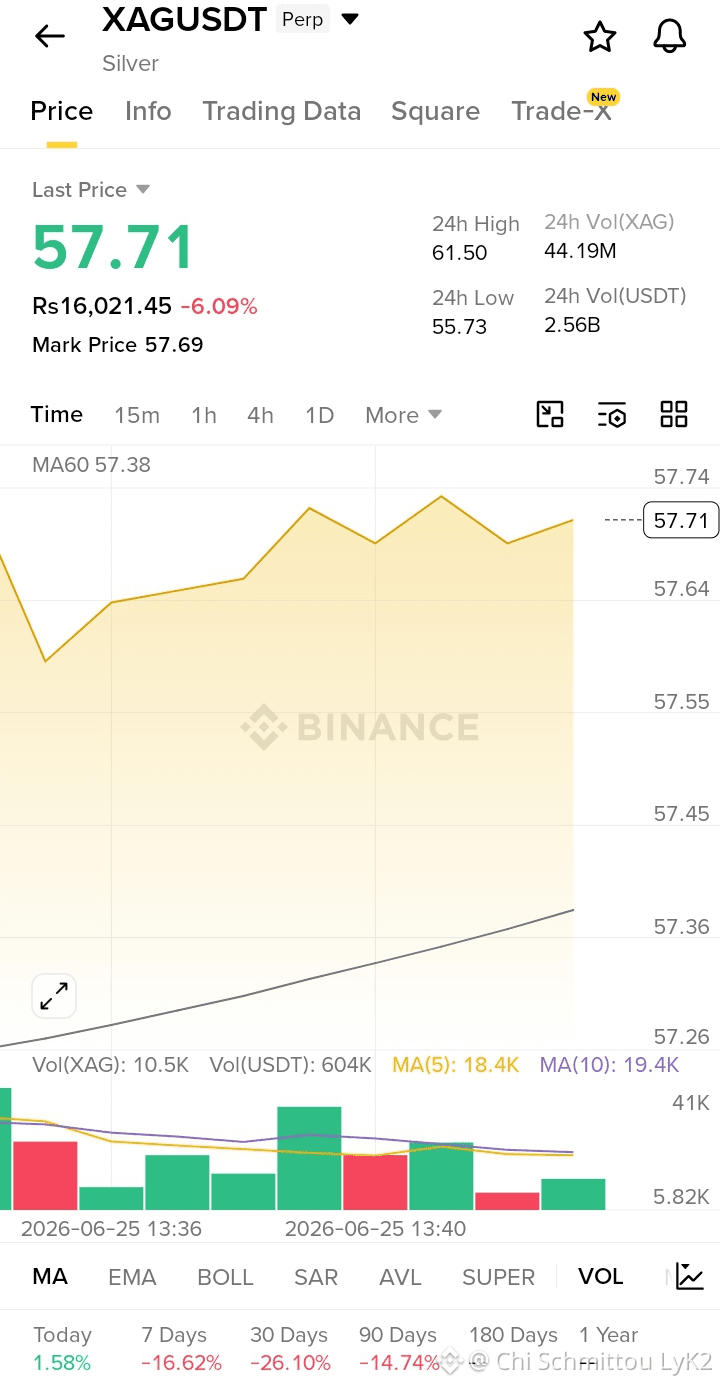Add XAGUSDT to favorites with star
The image size is (720, 1386).
pos(600,37)
